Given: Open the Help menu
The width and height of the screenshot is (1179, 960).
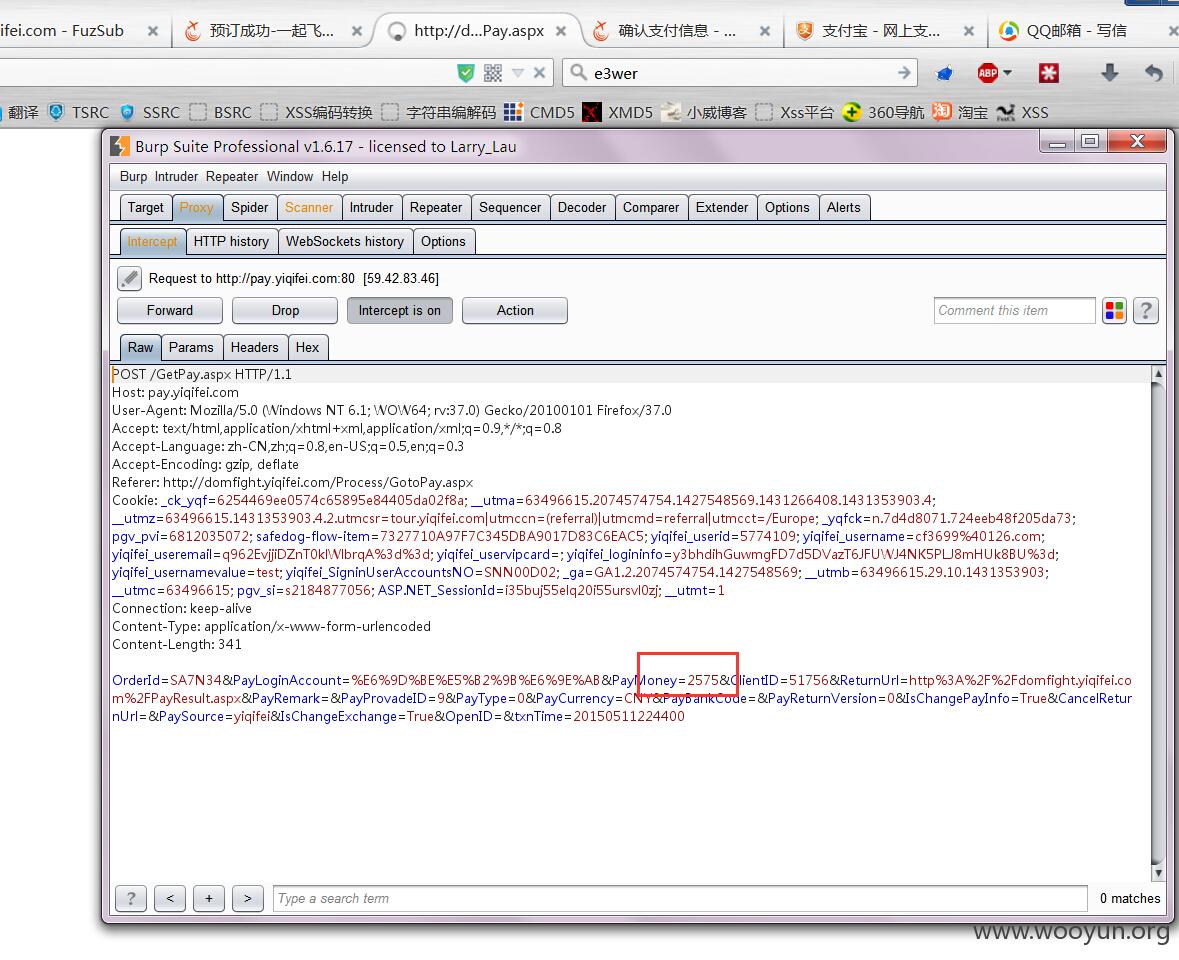Looking at the screenshot, I should coord(335,177).
